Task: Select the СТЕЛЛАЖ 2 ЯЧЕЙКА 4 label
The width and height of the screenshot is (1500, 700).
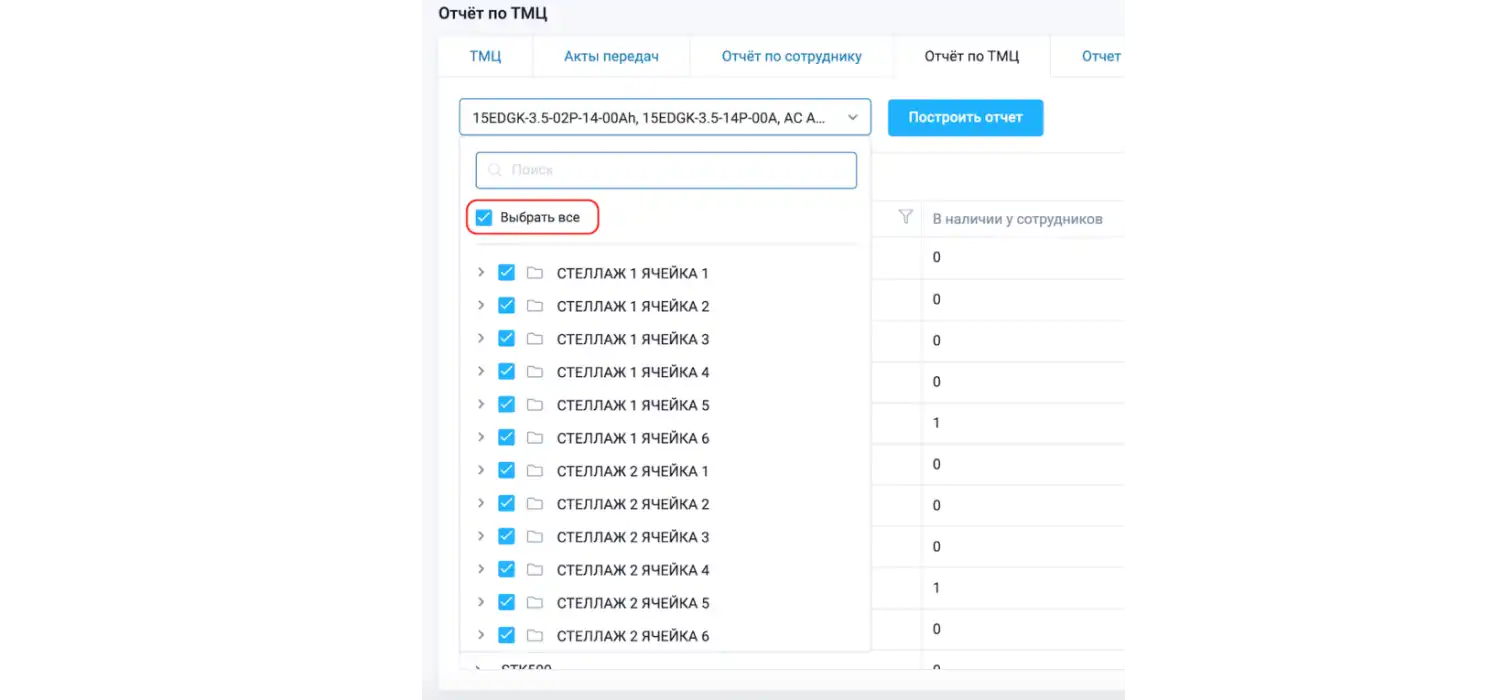Action: (x=632, y=570)
